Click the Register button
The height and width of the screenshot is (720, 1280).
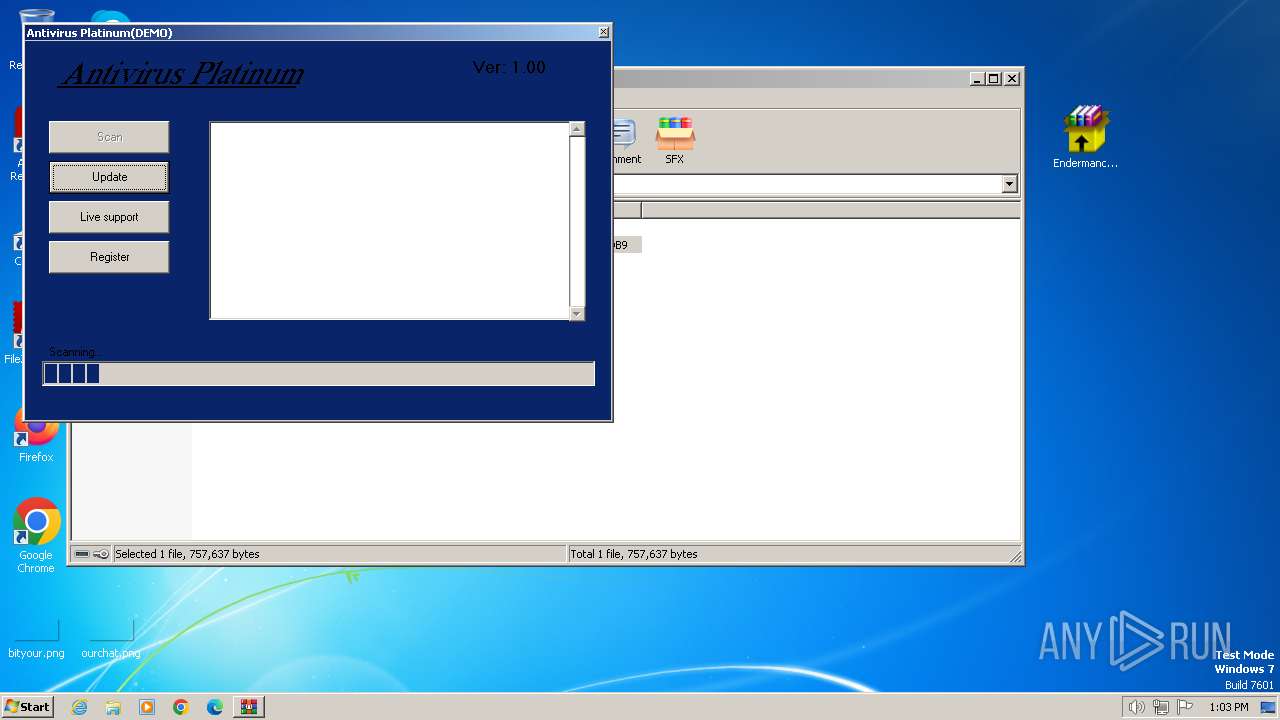click(x=109, y=257)
